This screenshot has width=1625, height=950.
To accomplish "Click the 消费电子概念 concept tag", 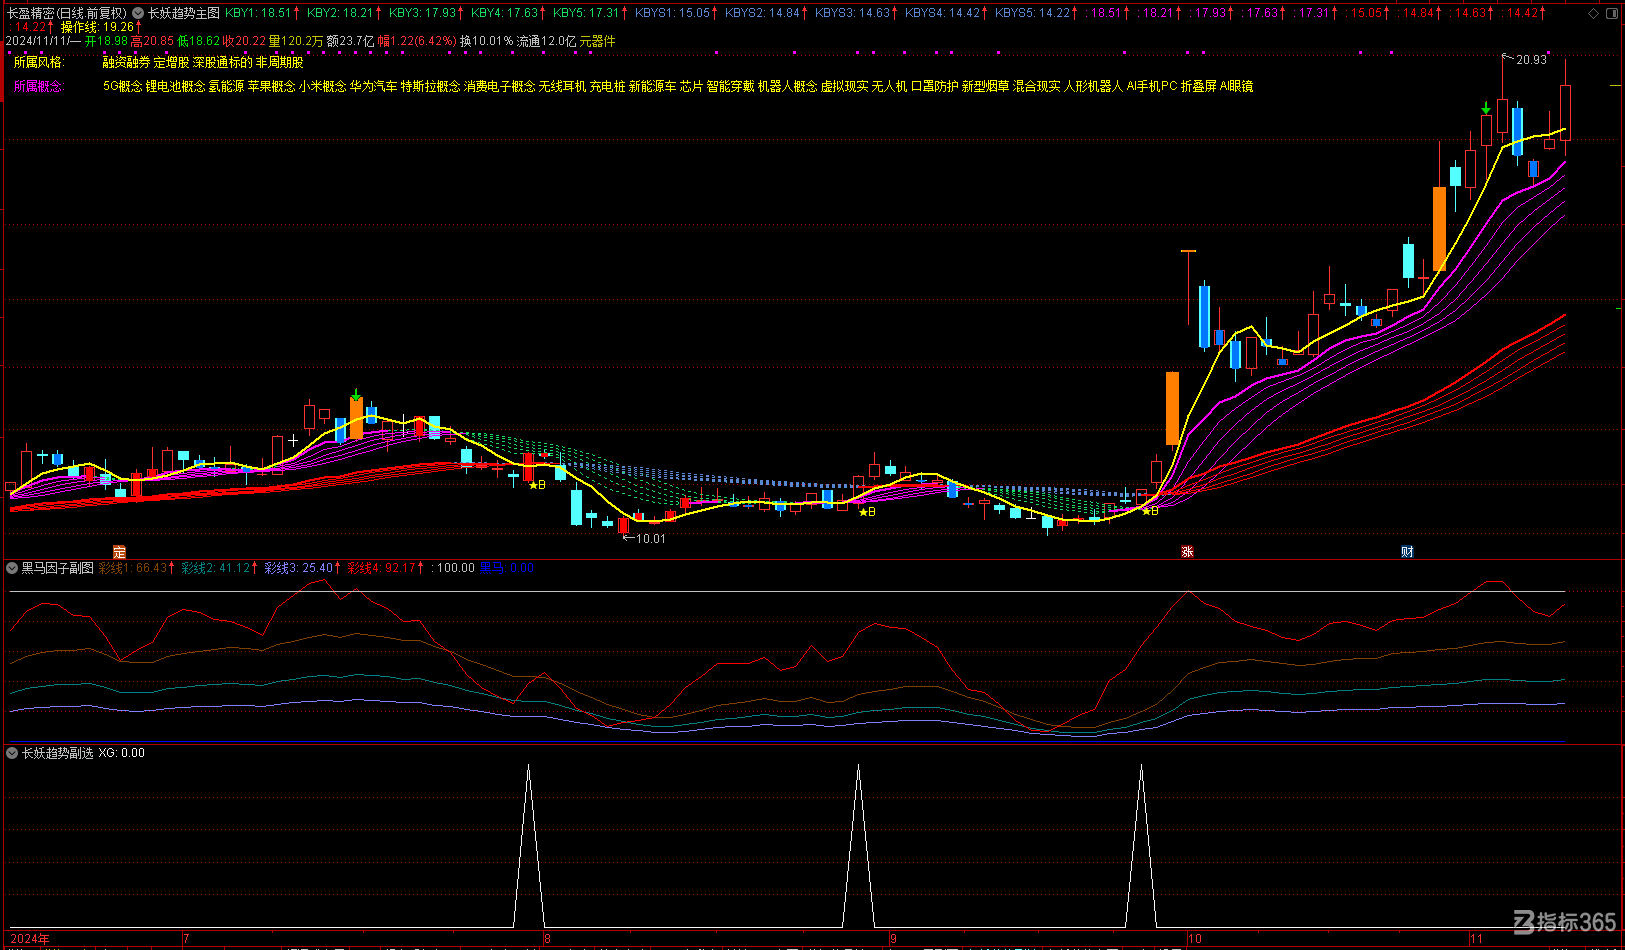I will 499,86.
